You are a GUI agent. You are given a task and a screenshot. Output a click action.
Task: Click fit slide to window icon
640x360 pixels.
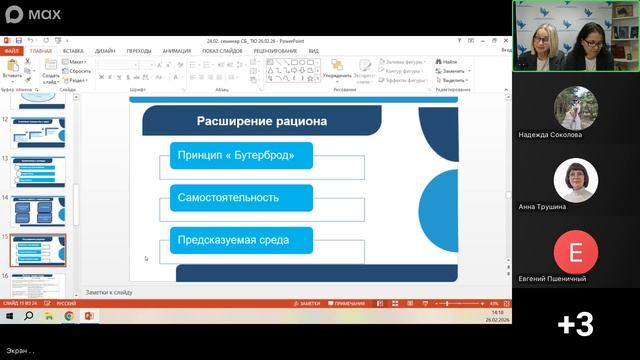tap(507, 304)
